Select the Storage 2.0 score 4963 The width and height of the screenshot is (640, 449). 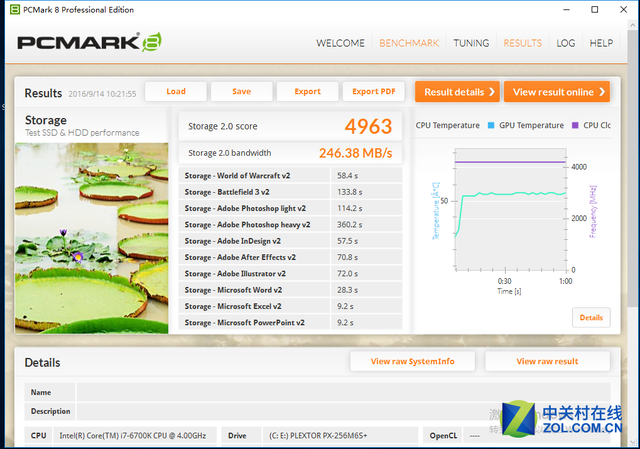(368, 126)
